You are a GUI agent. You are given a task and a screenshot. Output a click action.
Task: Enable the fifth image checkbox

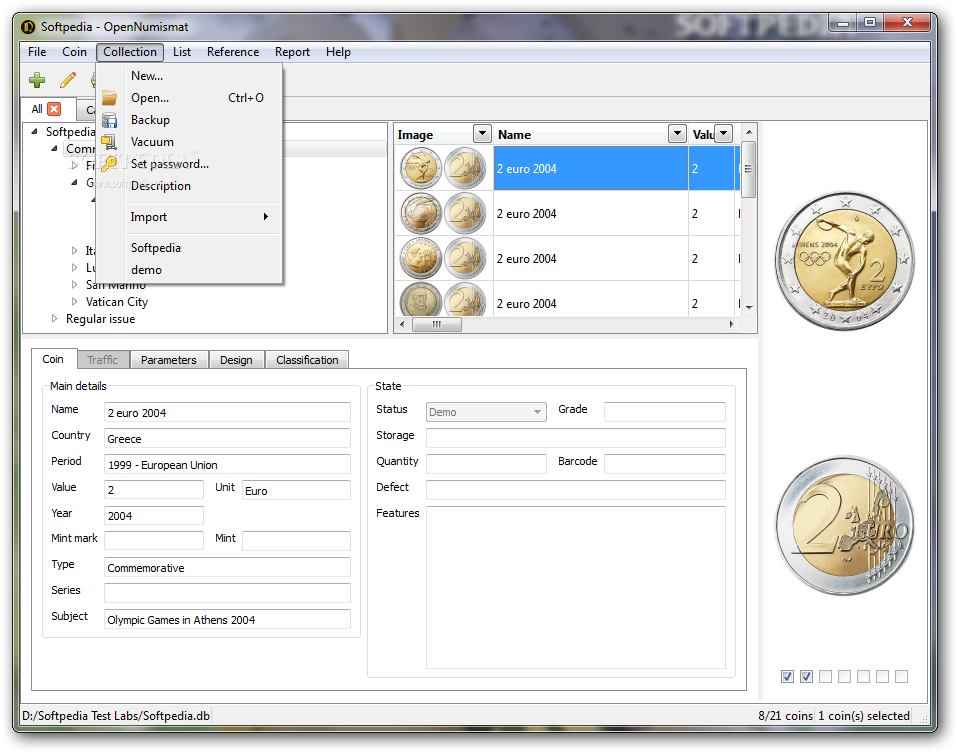863,676
